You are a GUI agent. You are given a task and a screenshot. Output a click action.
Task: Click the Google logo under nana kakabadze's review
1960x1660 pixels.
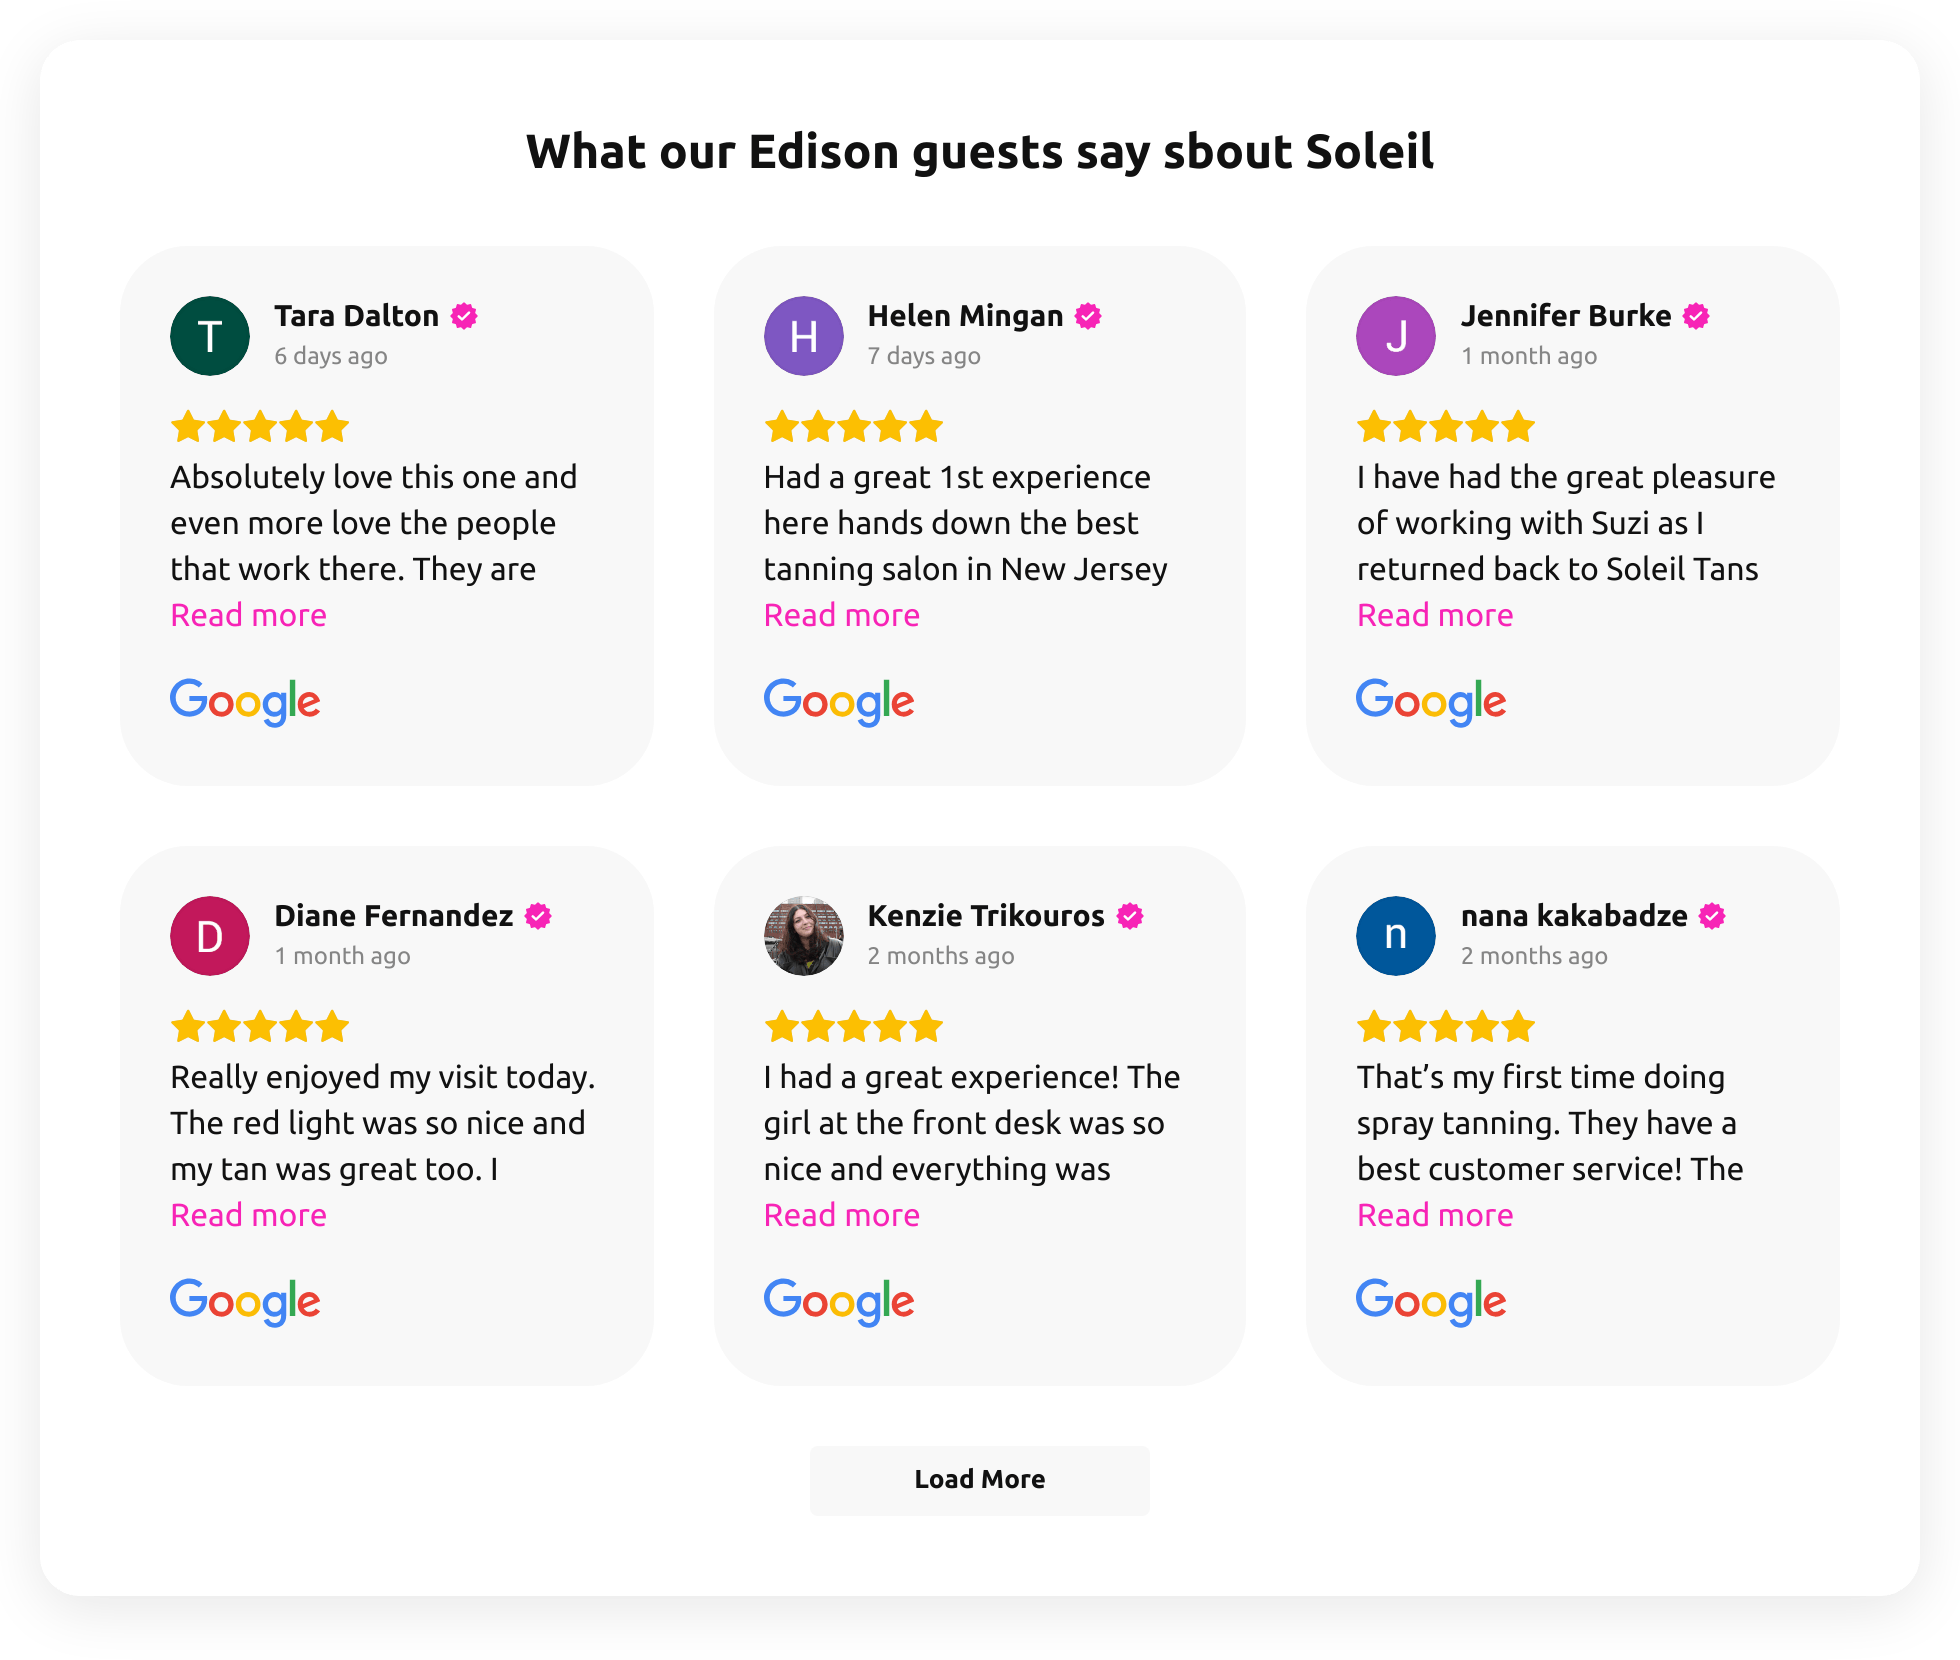(x=1431, y=1301)
